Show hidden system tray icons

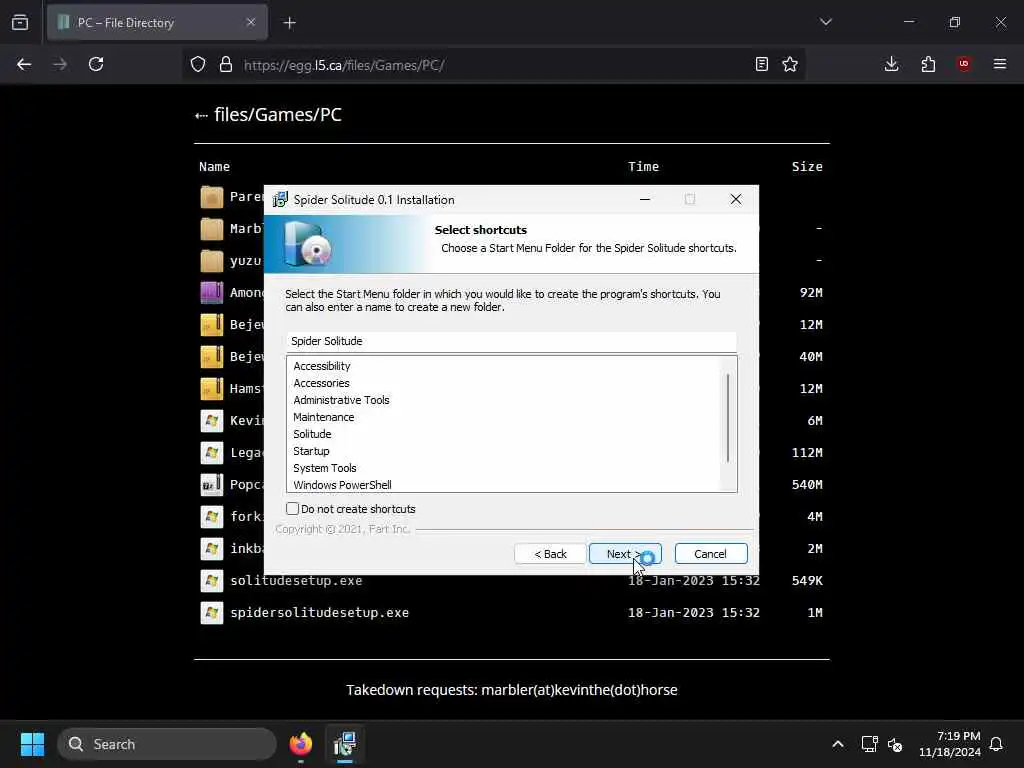point(838,744)
